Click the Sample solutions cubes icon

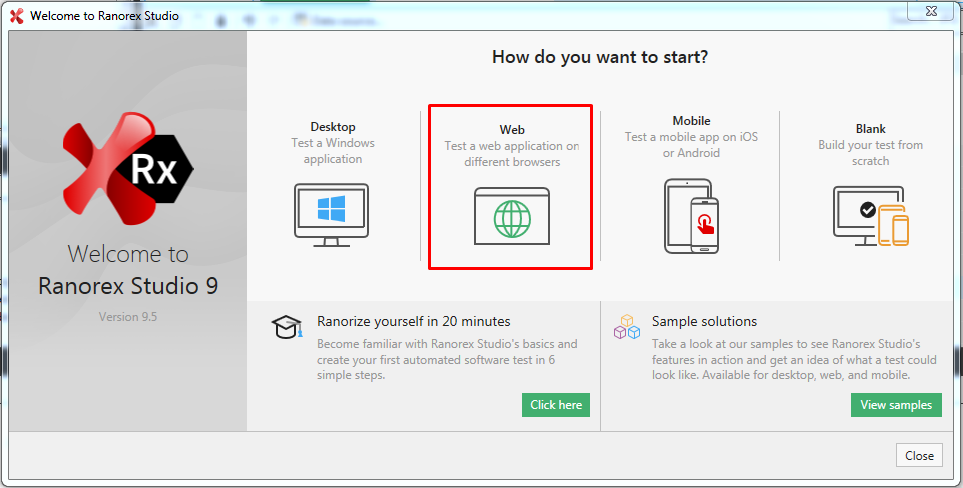pos(627,327)
